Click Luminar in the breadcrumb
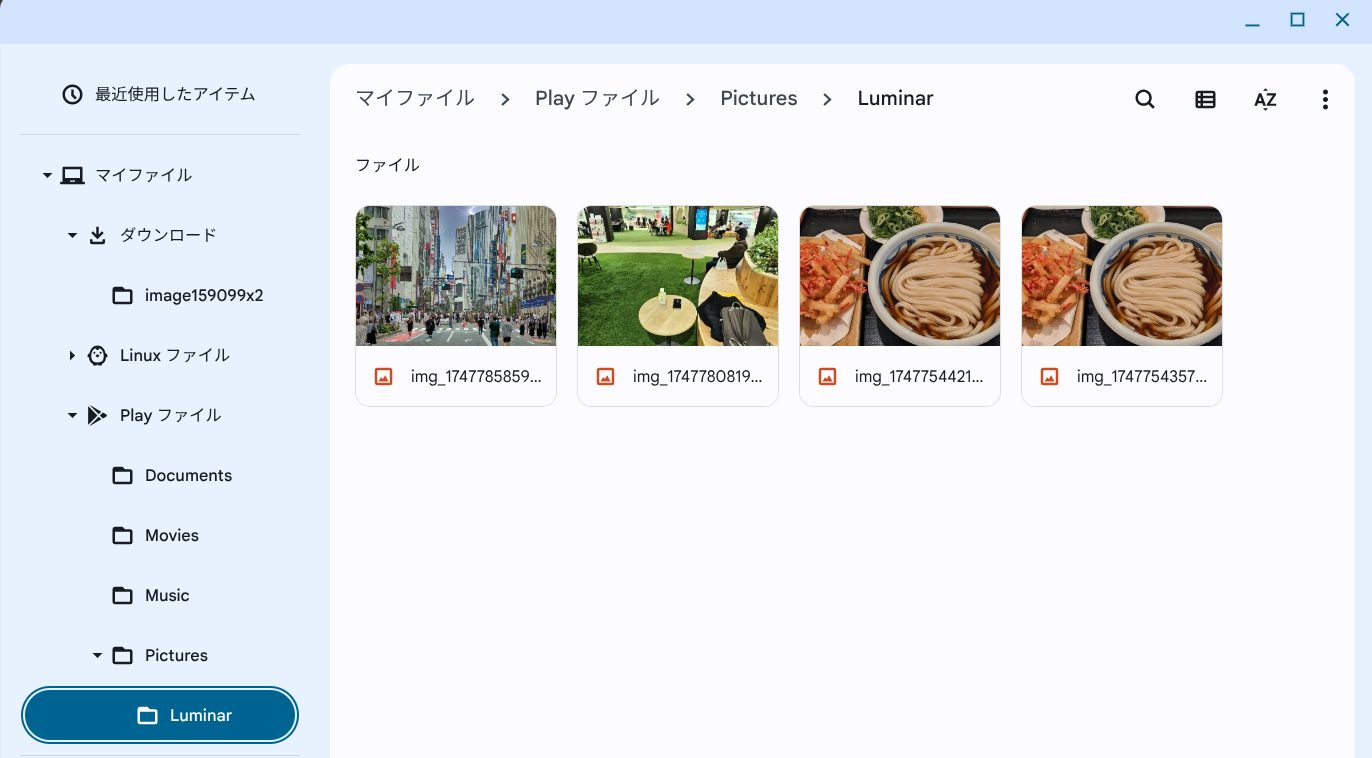The width and height of the screenshot is (1372, 758). point(895,98)
